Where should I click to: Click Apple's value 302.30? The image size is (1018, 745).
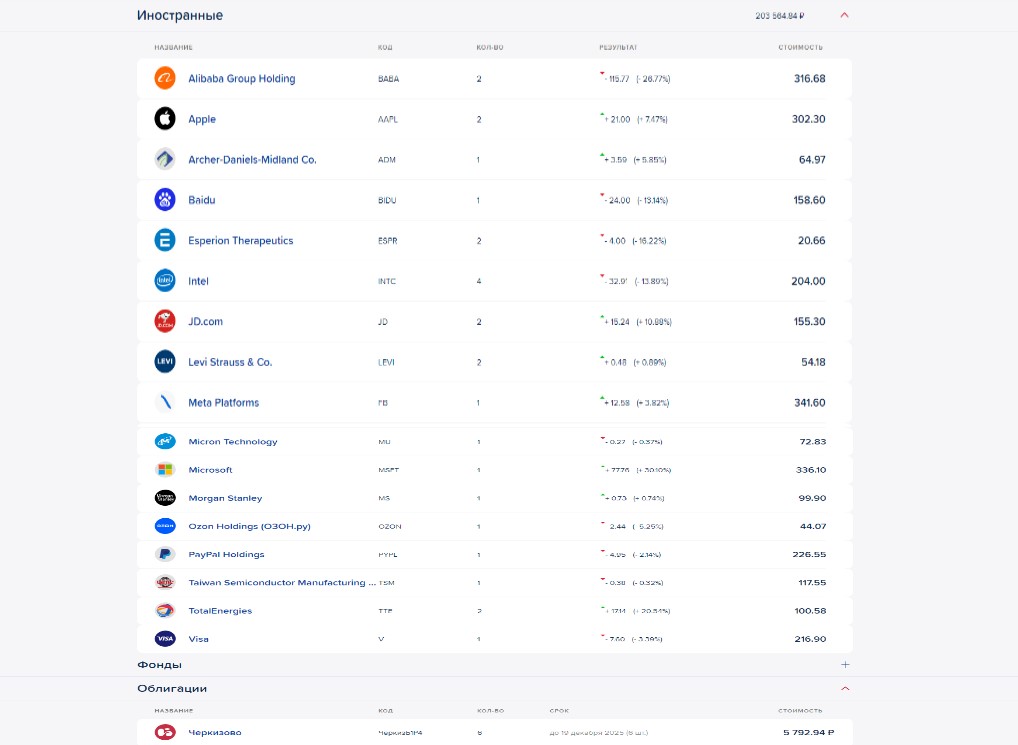point(808,119)
